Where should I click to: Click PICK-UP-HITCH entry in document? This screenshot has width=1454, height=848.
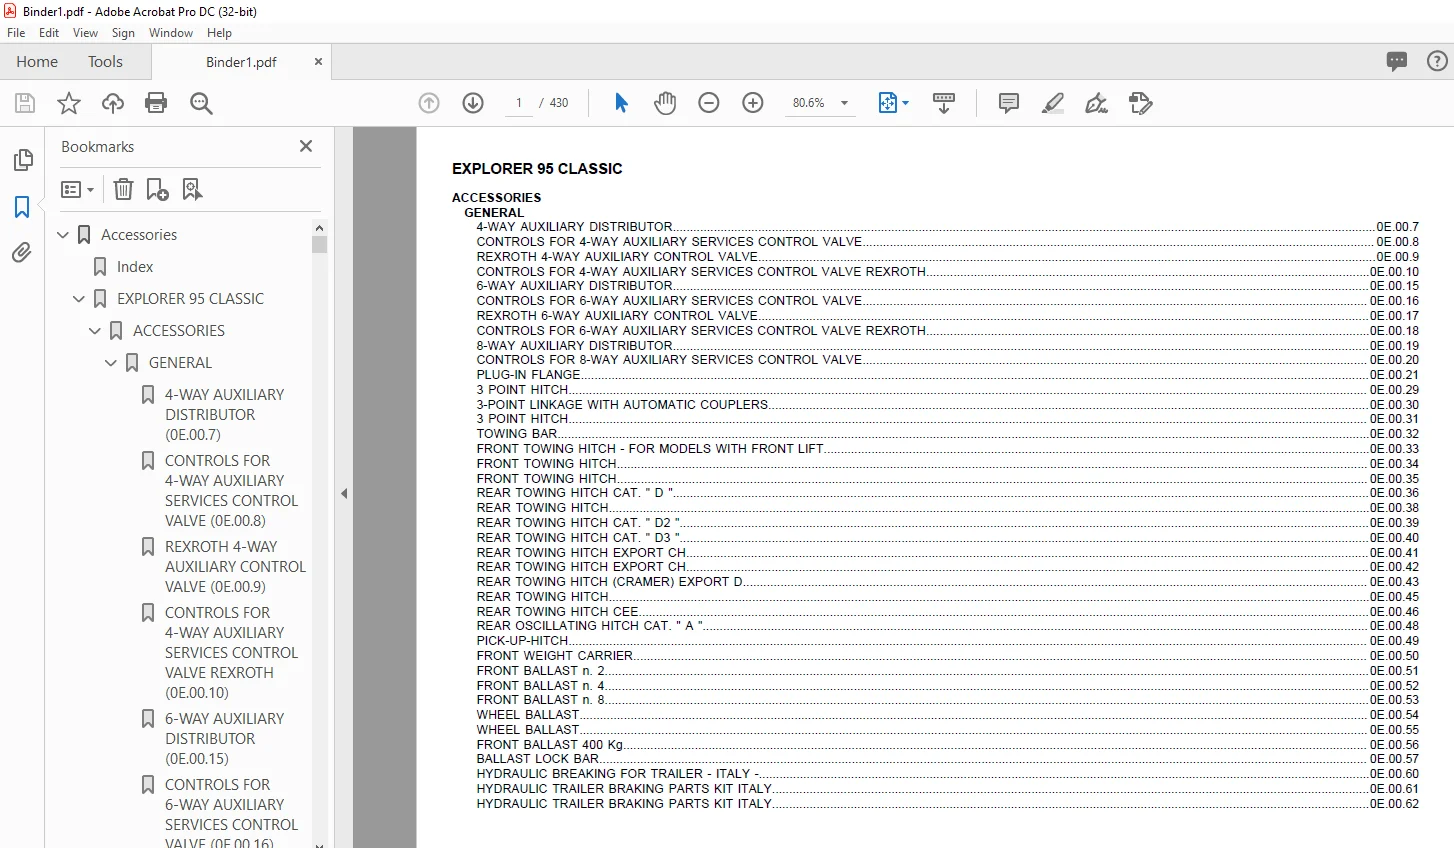click(x=522, y=641)
